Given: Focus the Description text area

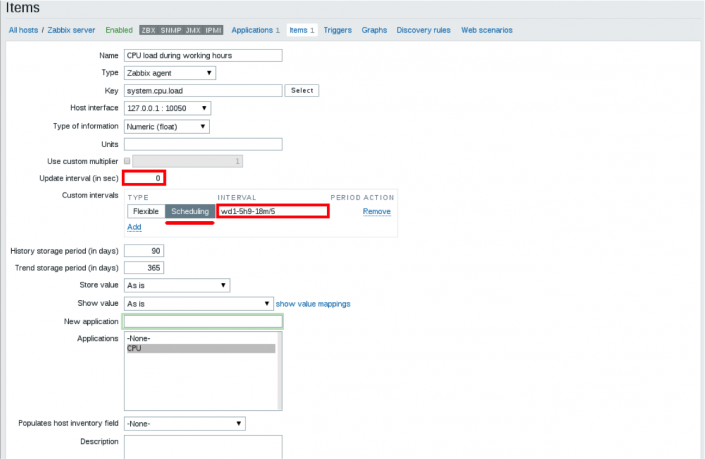Looking at the screenshot, I should coord(203,447).
